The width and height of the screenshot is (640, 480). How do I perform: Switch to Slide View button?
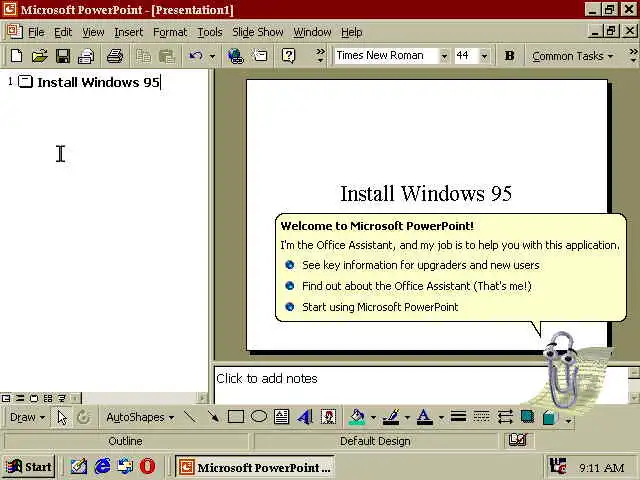tap(34, 398)
